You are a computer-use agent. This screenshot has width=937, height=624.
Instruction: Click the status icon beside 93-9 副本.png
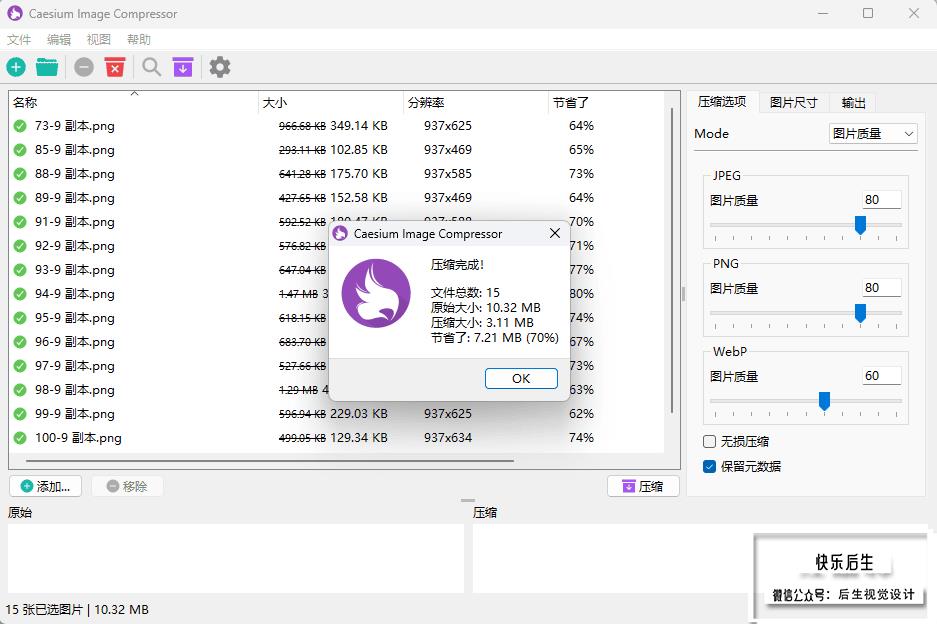tap(20, 270)
